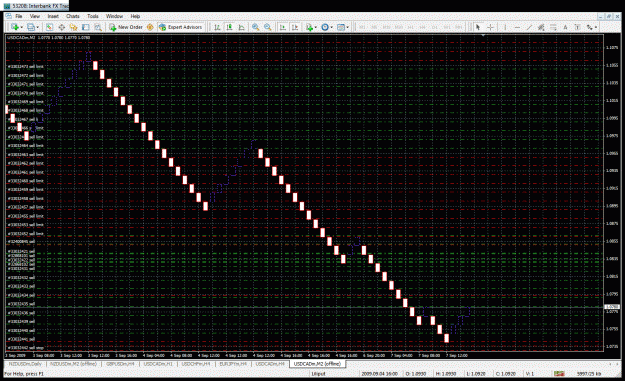Viewport: 625px width, 381px height.
Task: Click the current price label on price scale
Action: [611, 306]
